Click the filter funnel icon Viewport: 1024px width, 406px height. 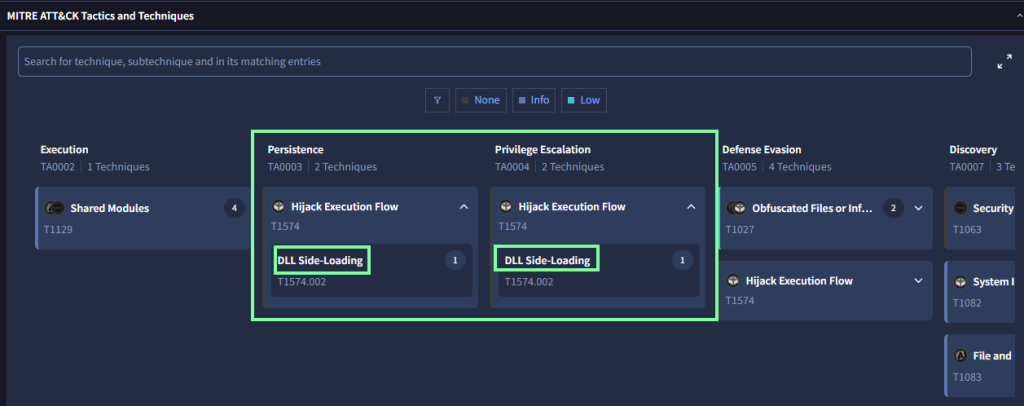(x=437, y=100)
